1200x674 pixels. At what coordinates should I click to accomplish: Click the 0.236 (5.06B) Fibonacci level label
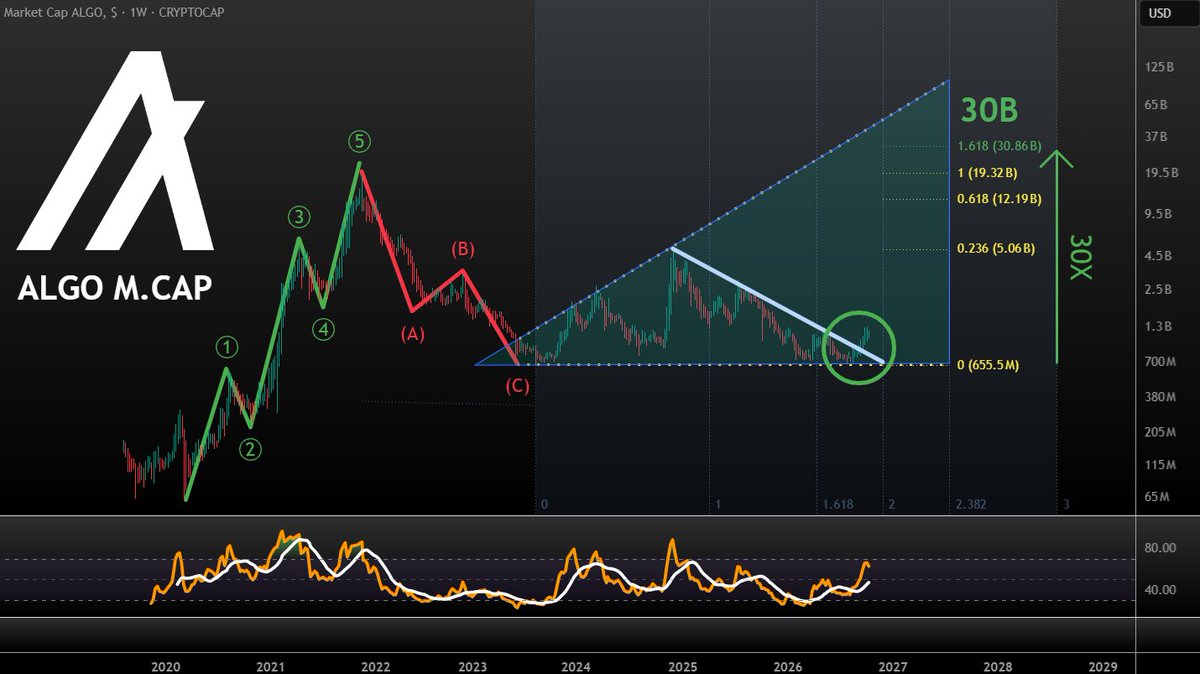(x=996, y=249)
